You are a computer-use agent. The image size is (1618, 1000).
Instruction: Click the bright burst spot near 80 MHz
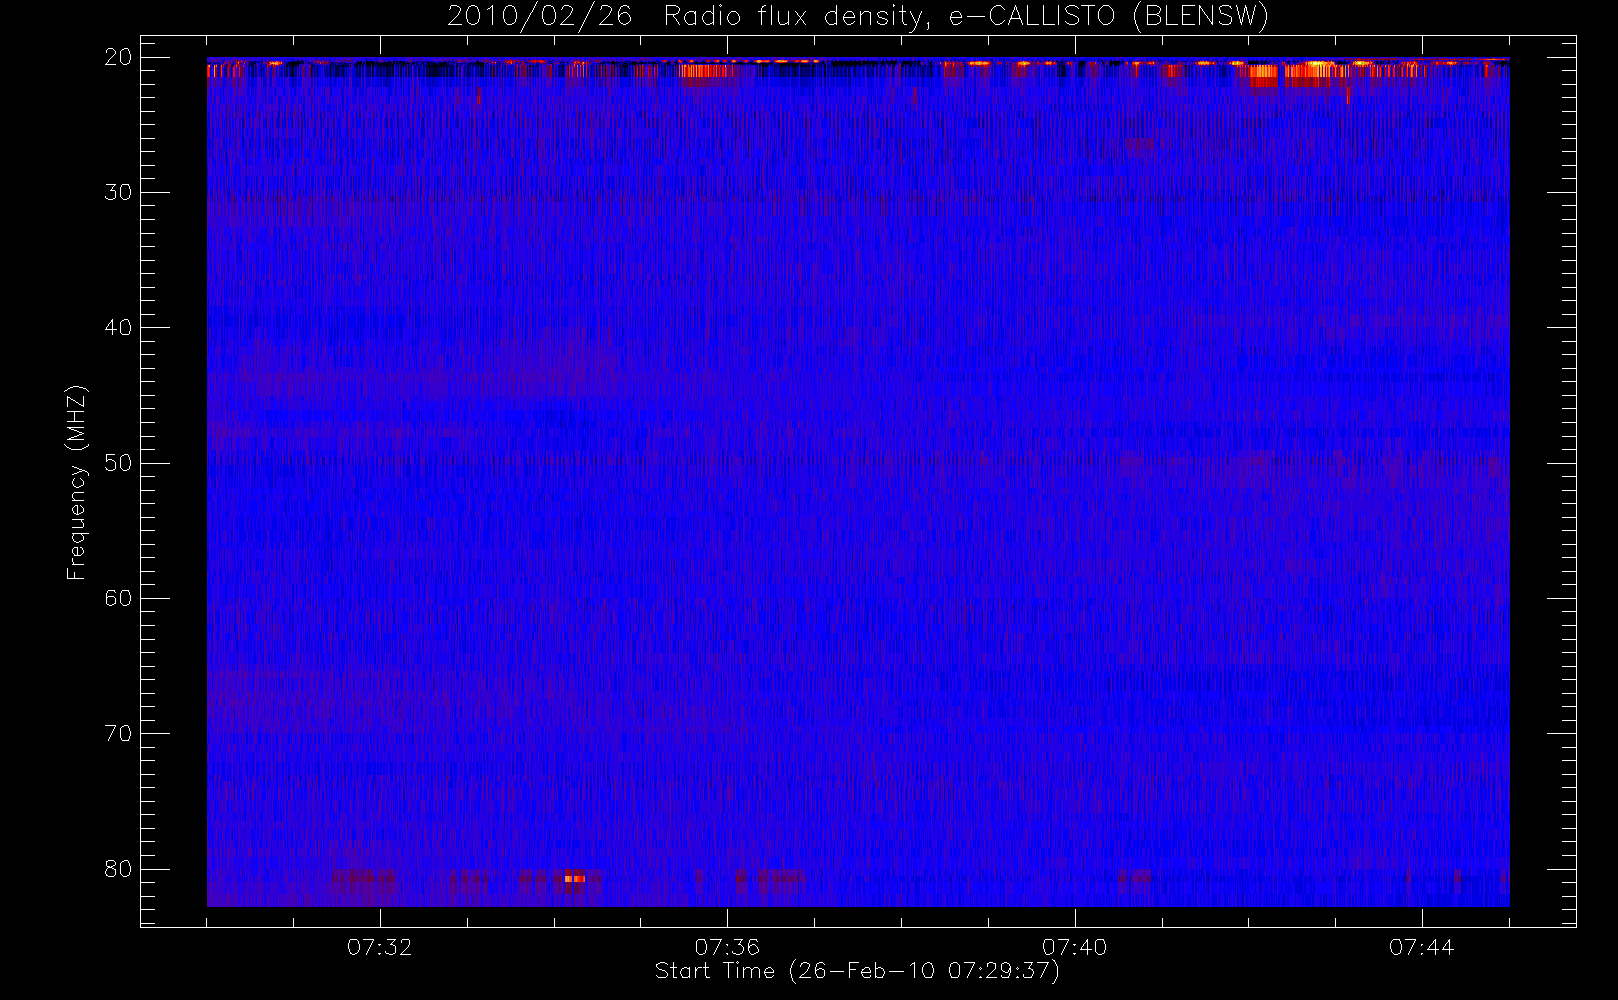pos(574,878)
